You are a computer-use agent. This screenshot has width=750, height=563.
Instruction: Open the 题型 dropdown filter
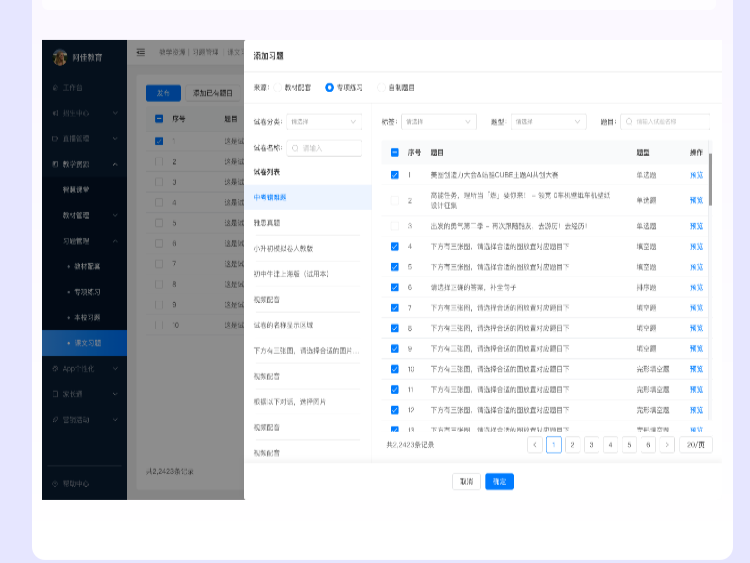pyautogui.click(x=548, y=121)
